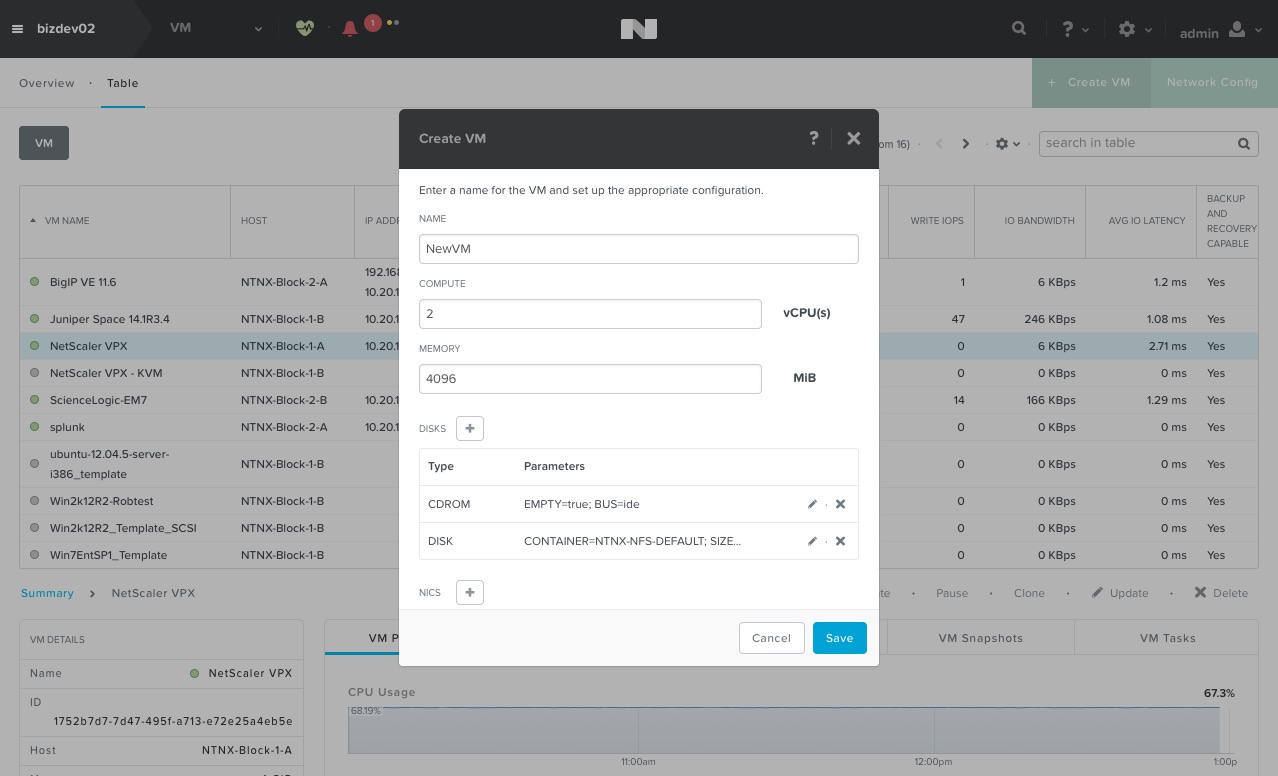
Task: Open the admin user menu
Action: pos(1219,31)
